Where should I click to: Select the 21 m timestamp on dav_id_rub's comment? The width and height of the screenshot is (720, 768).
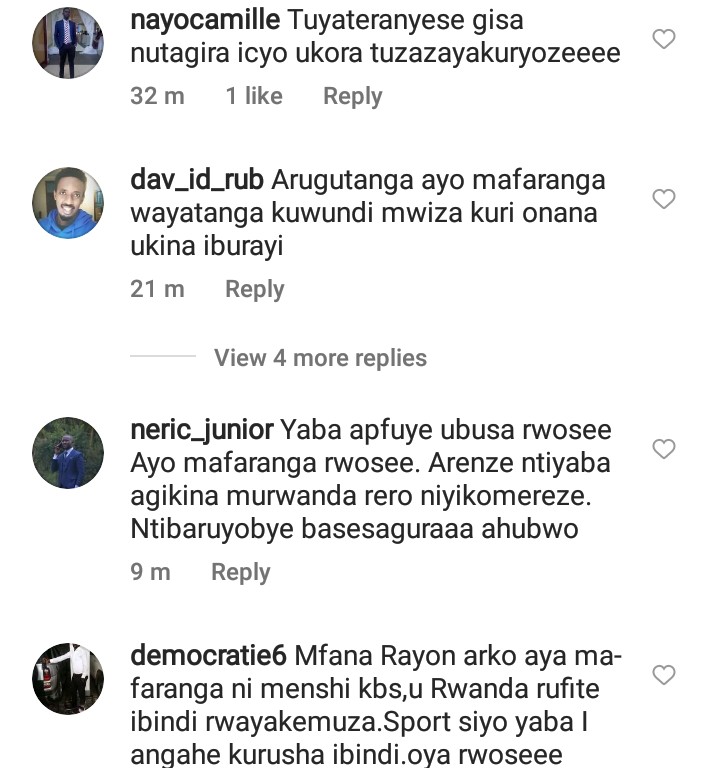157,289
